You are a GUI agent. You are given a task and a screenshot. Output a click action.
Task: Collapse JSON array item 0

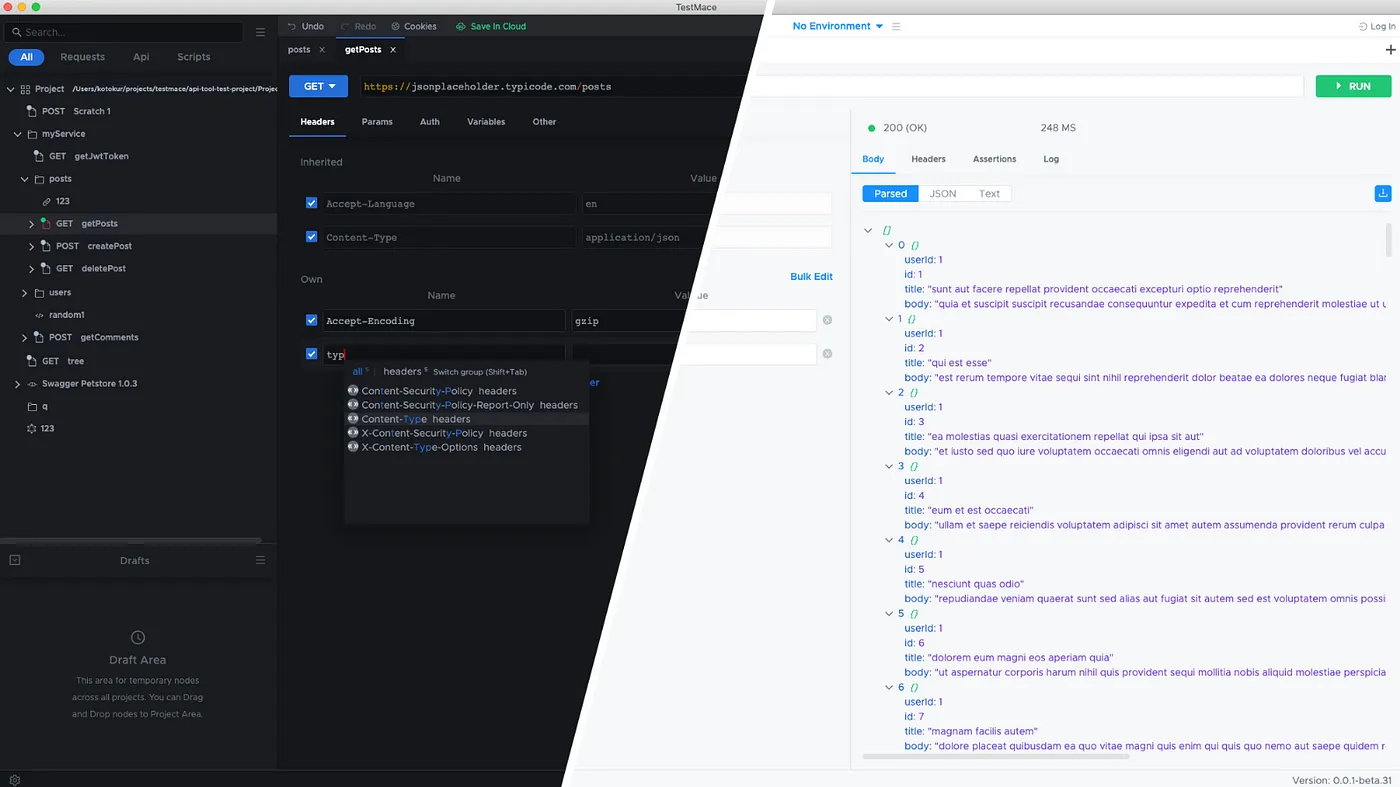[889, 245]
